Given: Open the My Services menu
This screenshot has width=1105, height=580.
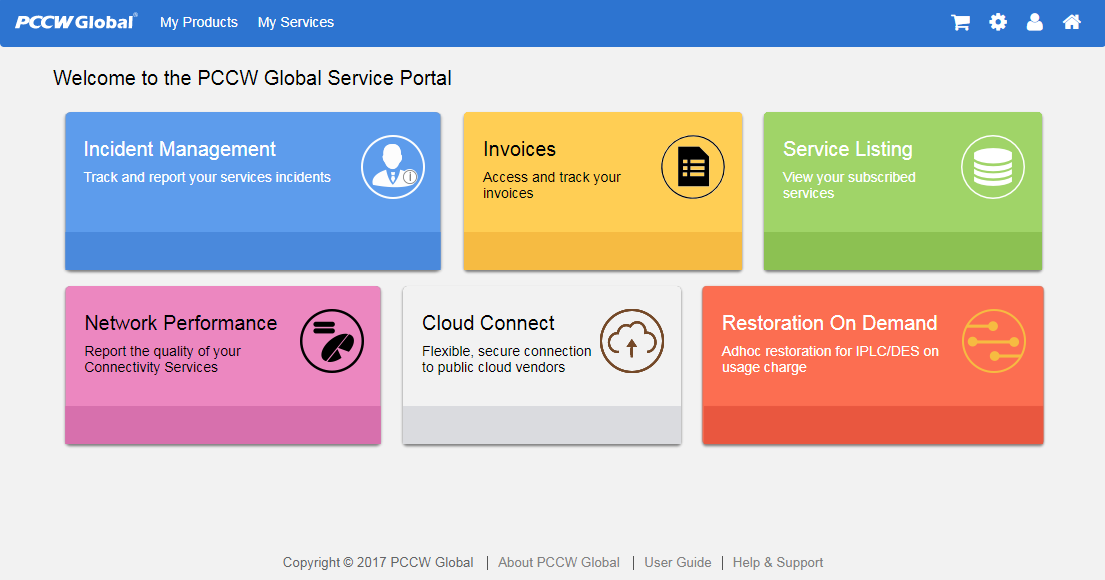Looking at the screenshot, I should (x=296, y=23).
